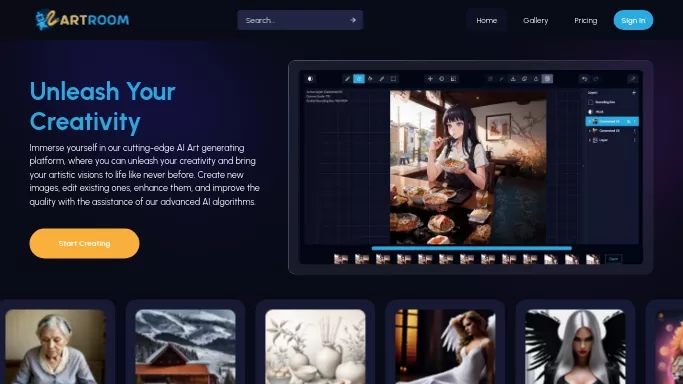683x384 pixels.
Task: Select the pencil tool in editor toolbar
Action: 347,79
